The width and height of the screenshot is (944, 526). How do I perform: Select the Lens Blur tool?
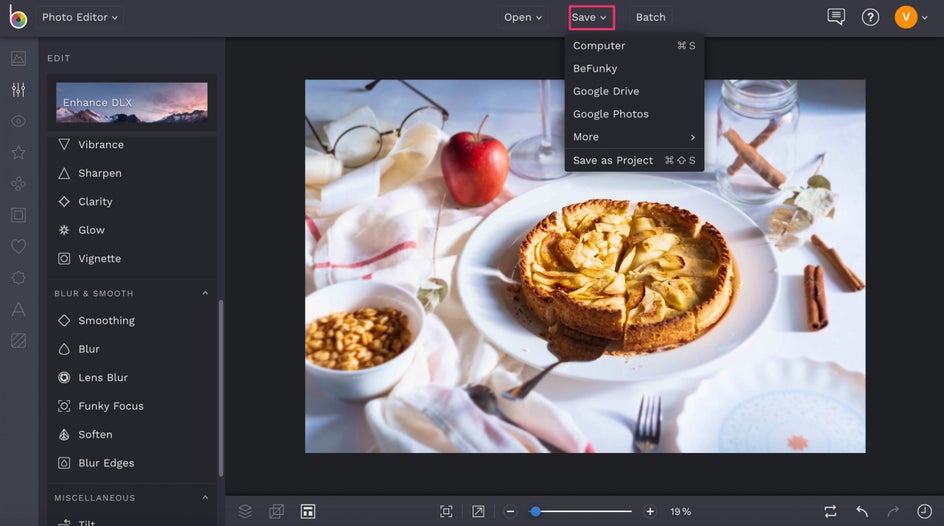[x=132, y=377]
